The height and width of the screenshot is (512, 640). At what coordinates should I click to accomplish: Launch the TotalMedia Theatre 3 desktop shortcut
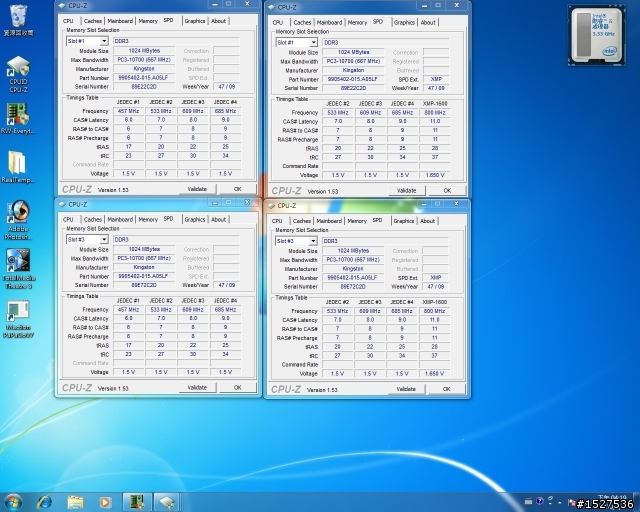coord(18,269)
